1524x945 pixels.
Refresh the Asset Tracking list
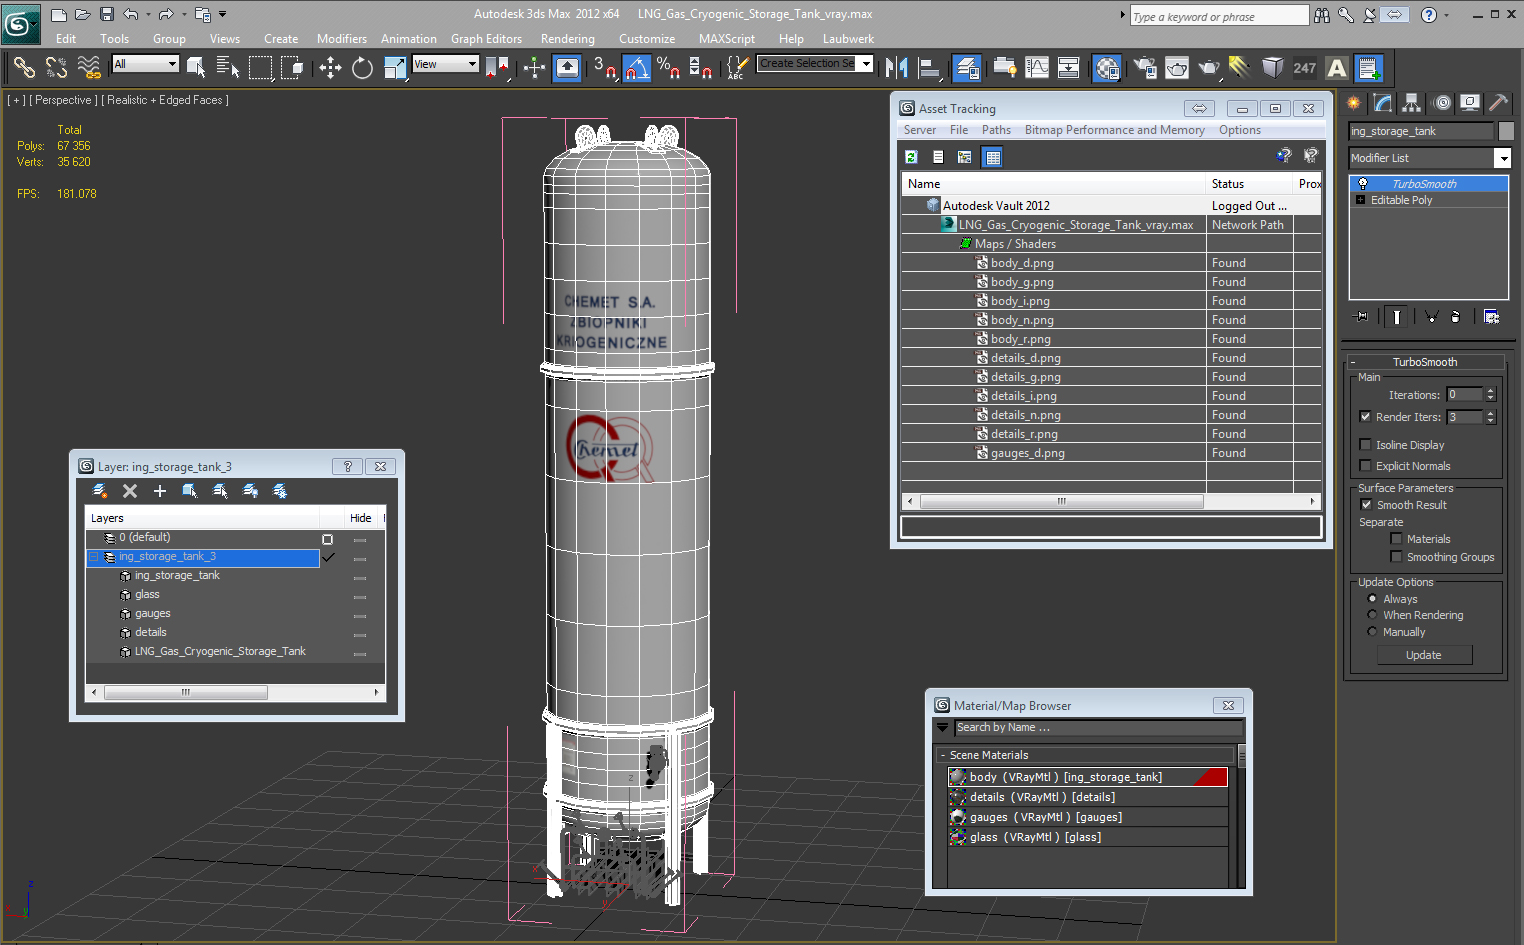(x=912, y=157)
